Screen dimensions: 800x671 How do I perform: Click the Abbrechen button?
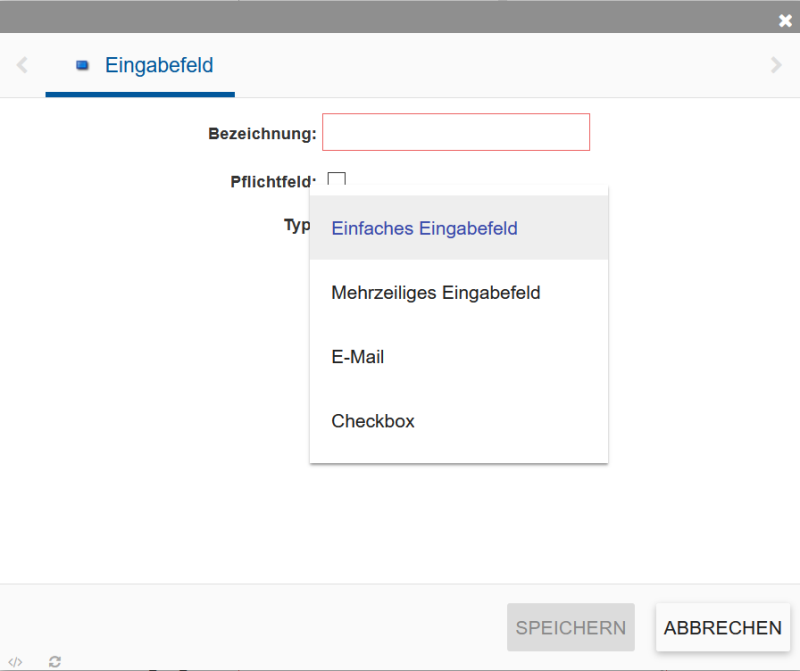pos(722,627)
